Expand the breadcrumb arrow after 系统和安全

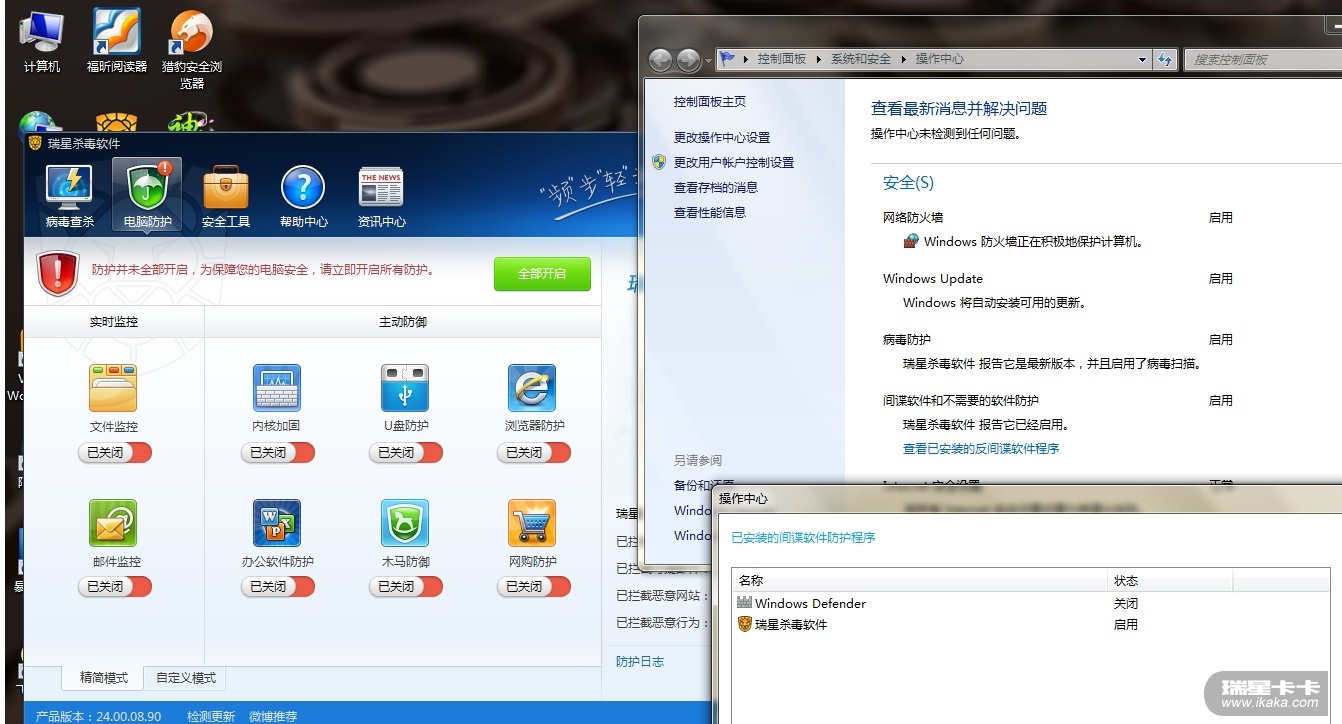click(x=903, y=59)
